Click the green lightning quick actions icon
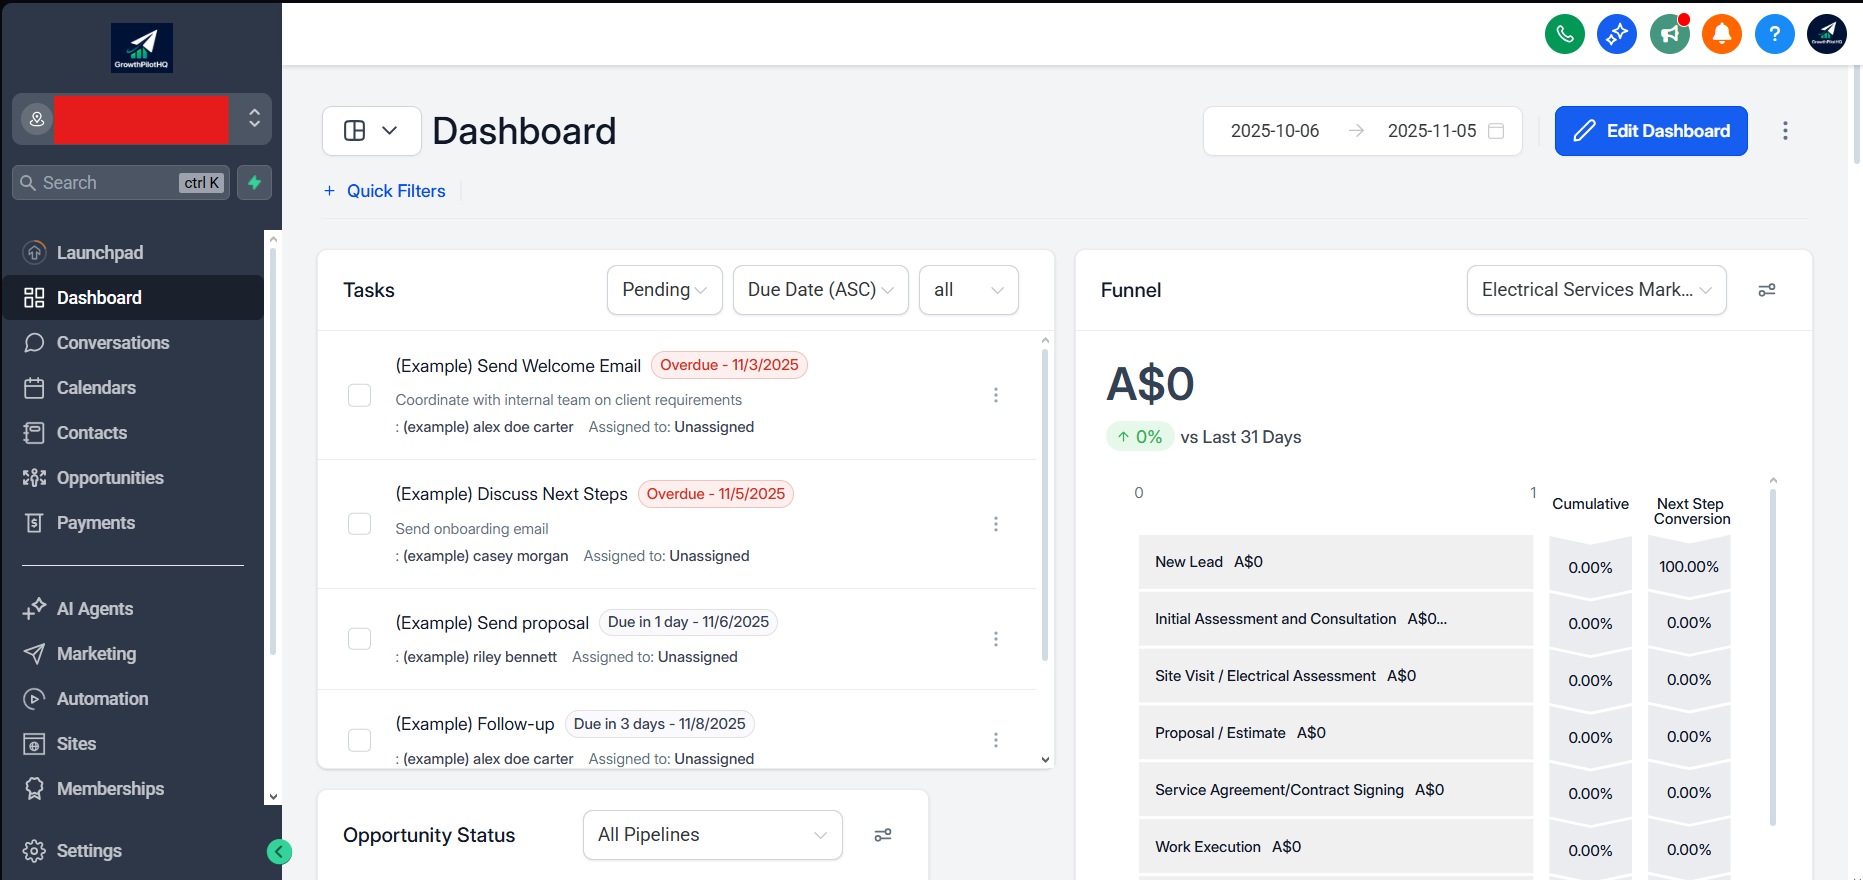Image resolution: width=1863 pixels, height=880 pixels. pyautogui.click(x=254, y=183)
